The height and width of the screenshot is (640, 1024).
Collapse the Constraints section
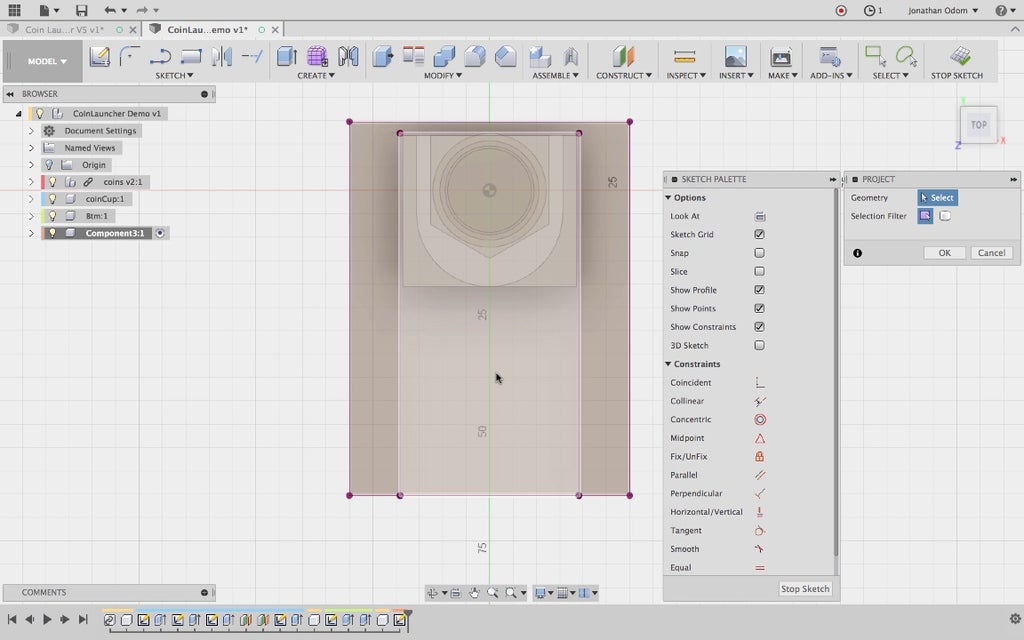click(668, 364)
